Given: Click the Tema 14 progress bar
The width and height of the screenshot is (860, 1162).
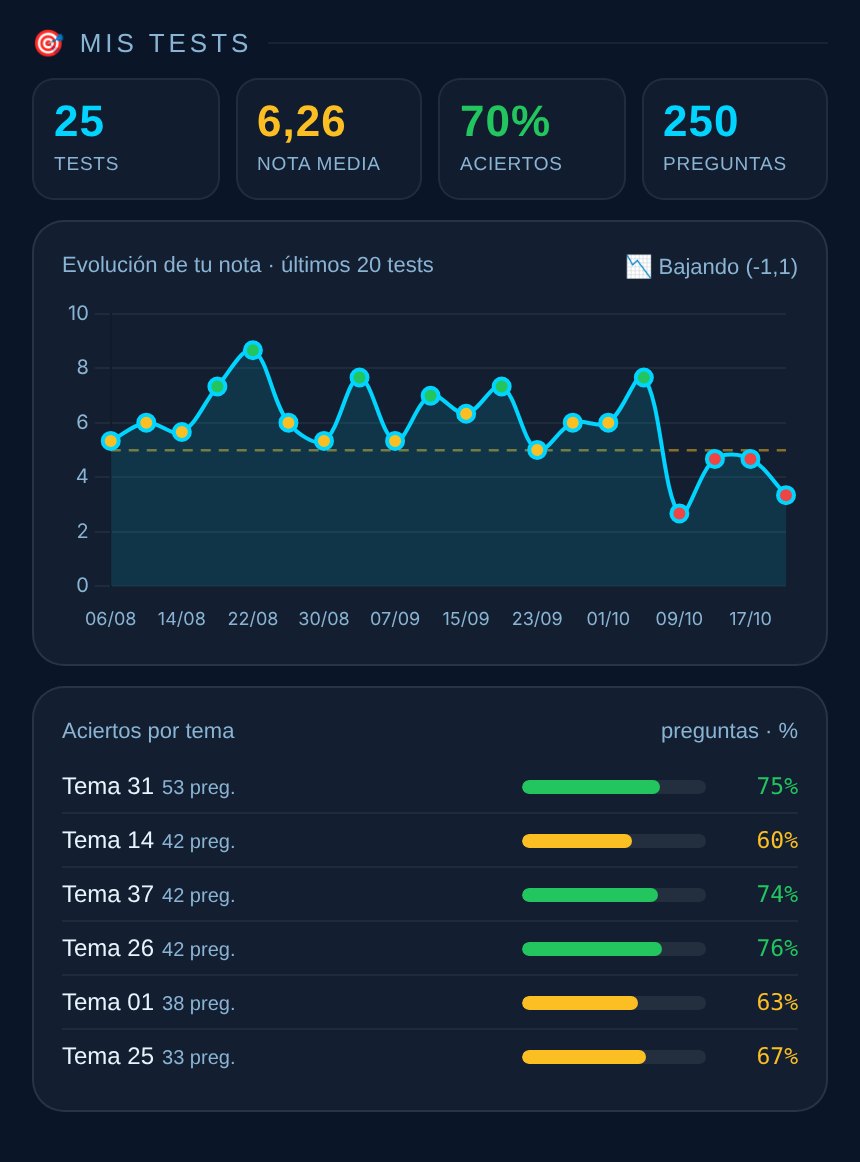Looking at the screenshot, I should point(614,841).
